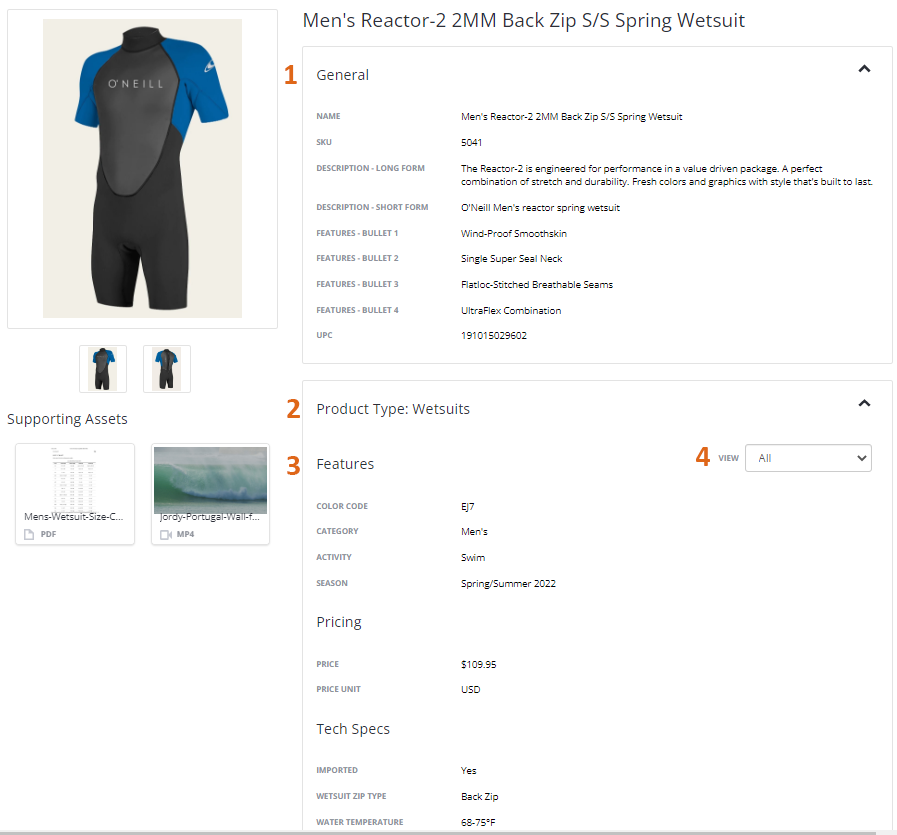Click the Wetsuit Zip Type value Back Zip
The width and height of the screenshot is (897, 835).
click(x=479, y=797)
